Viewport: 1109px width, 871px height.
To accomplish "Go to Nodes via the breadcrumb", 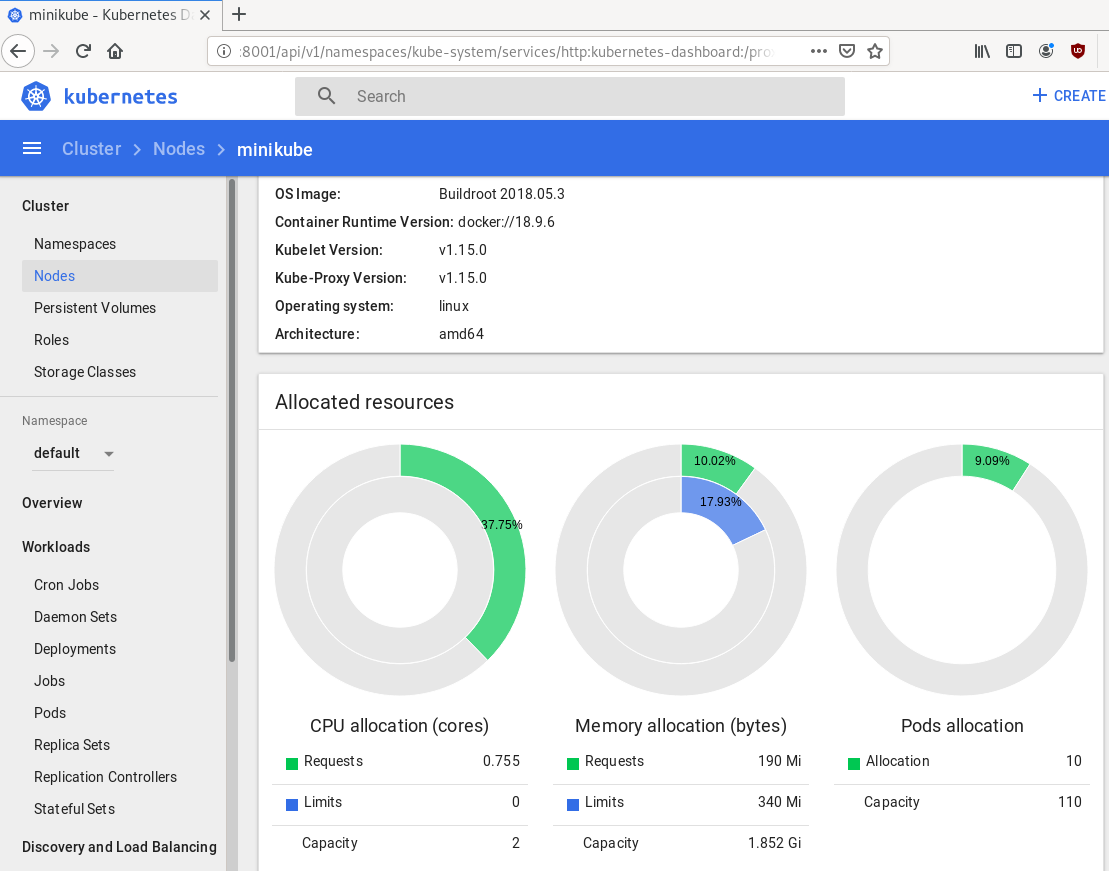I will click(178, 147).
